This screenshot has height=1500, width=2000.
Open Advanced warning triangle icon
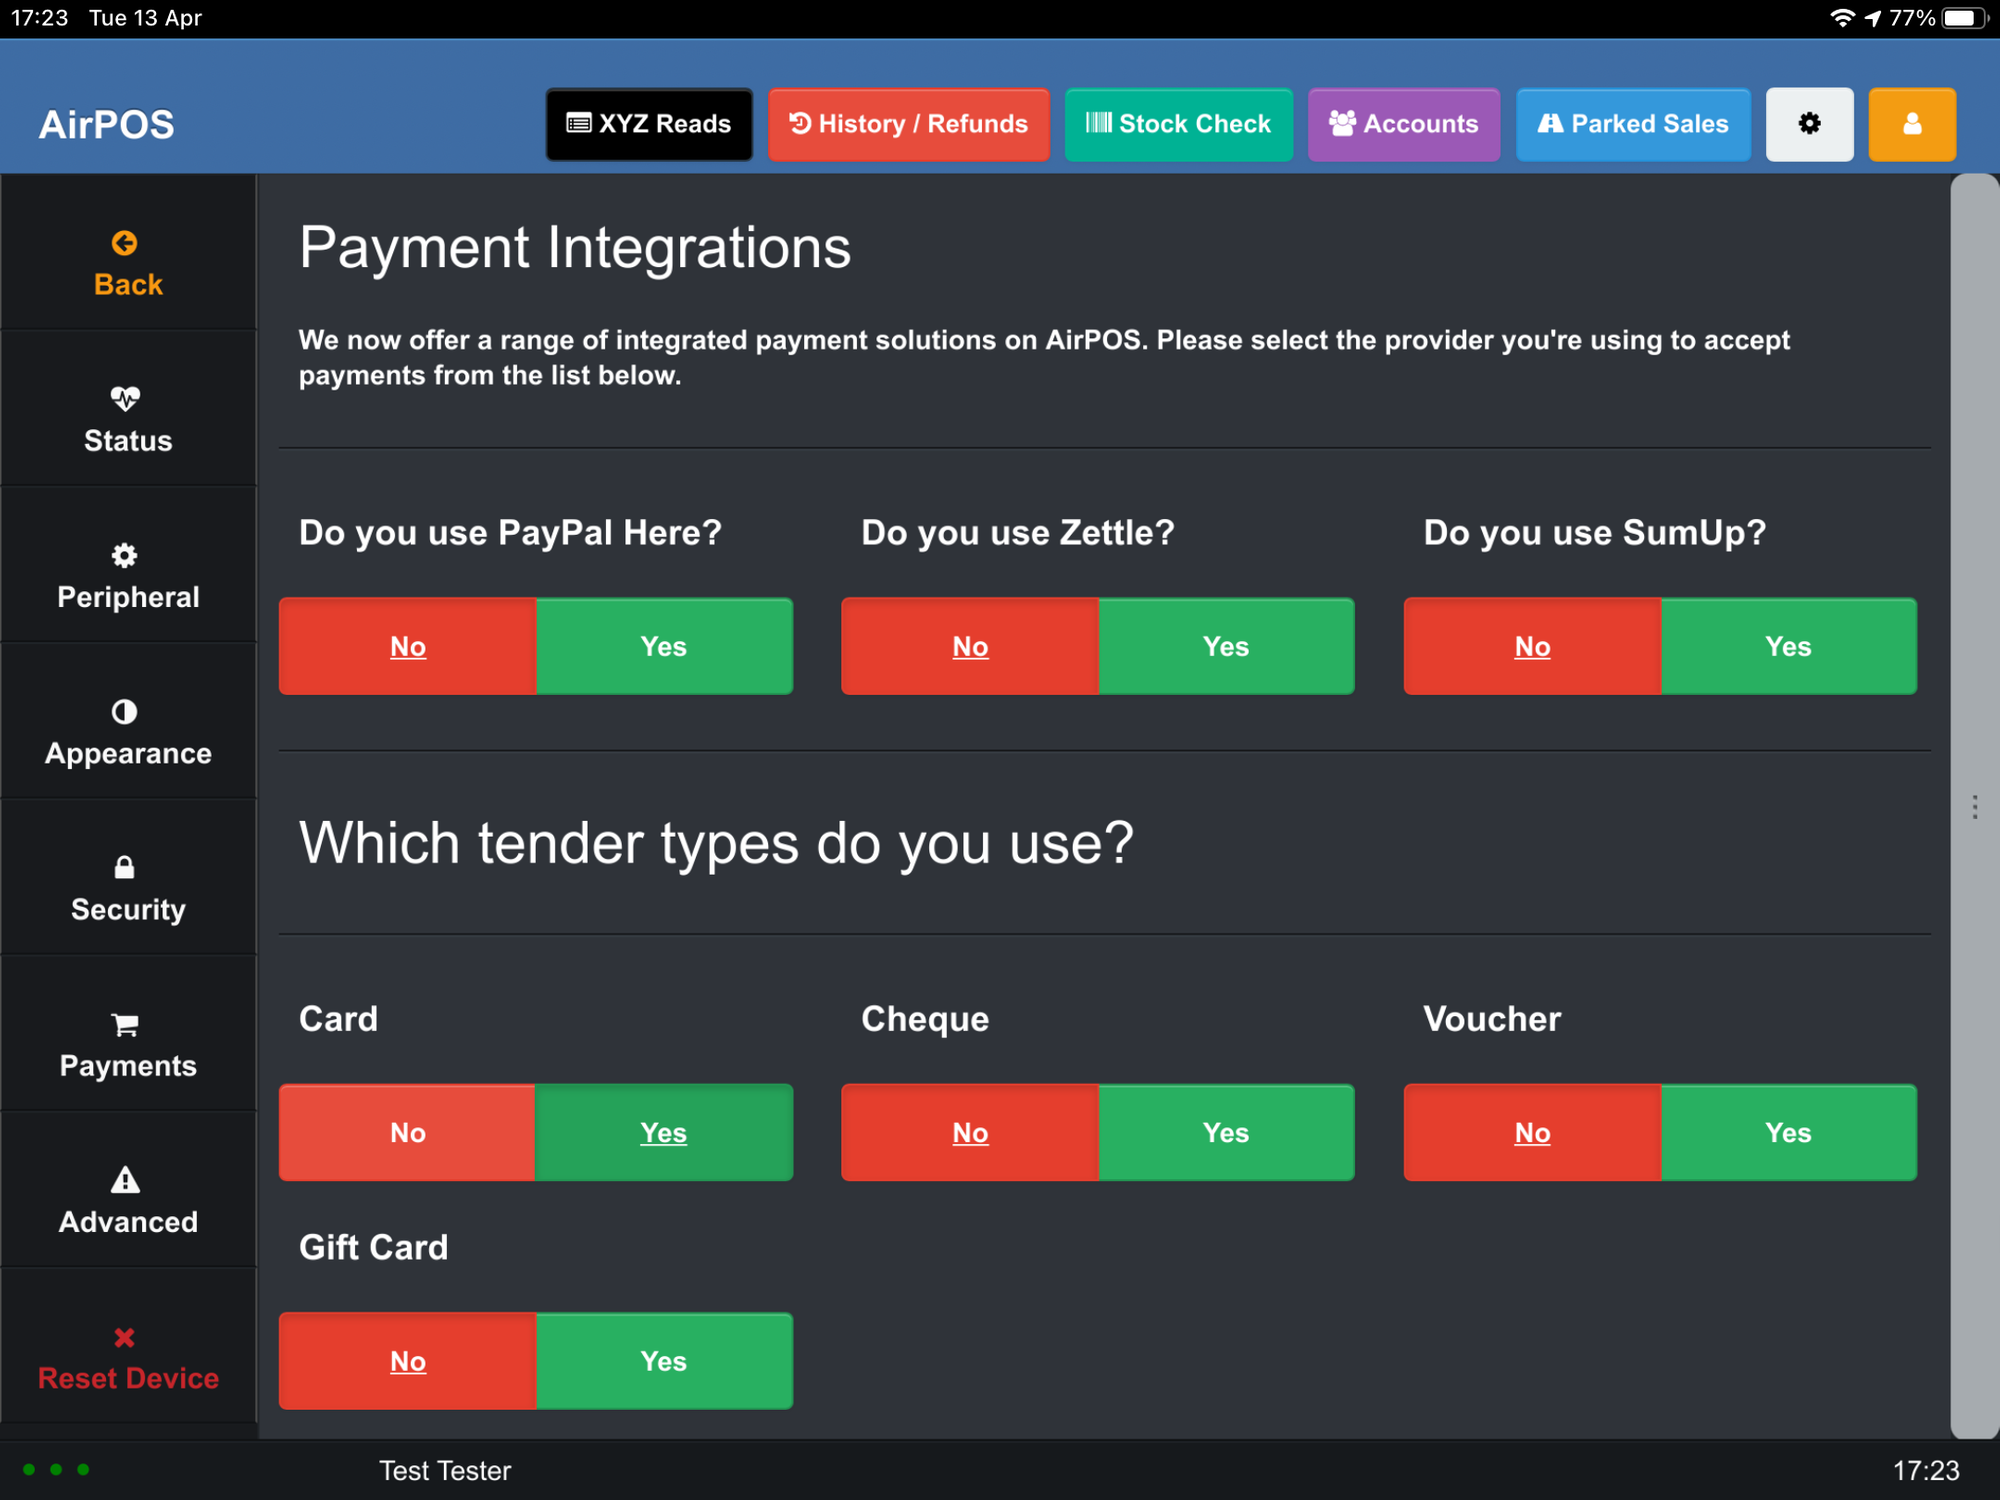pyautogui.click(x=125, y=1181)
